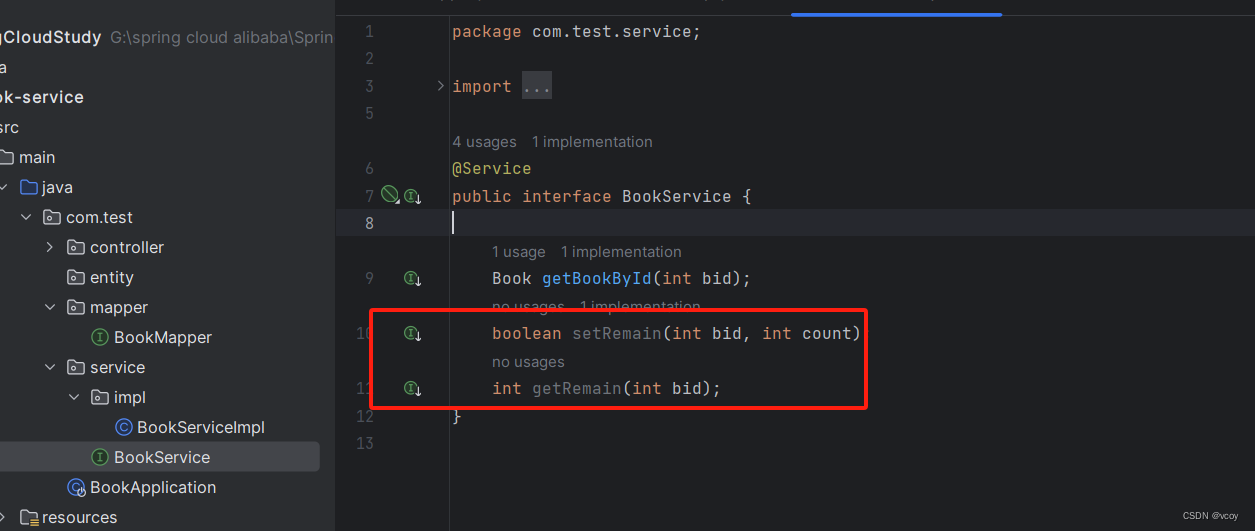1255x531 pixels.
Task: Click 'no usages' hint above getRemain
Action: (x=528, y=362)
